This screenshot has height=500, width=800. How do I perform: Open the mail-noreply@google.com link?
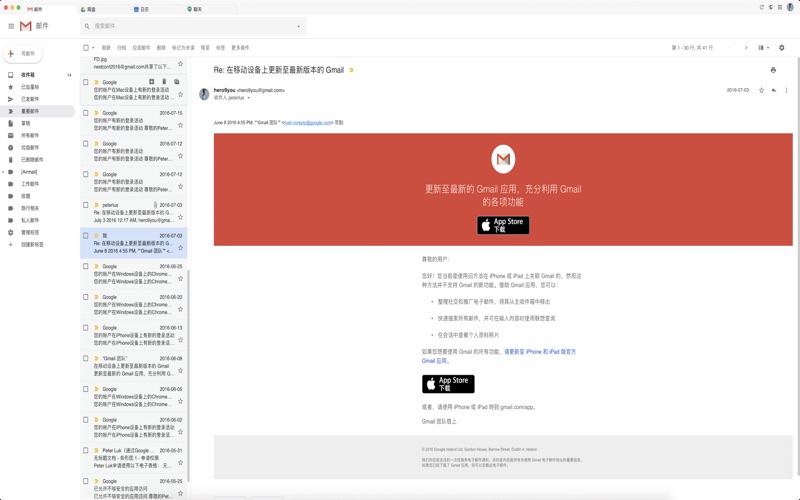point(308,123)
